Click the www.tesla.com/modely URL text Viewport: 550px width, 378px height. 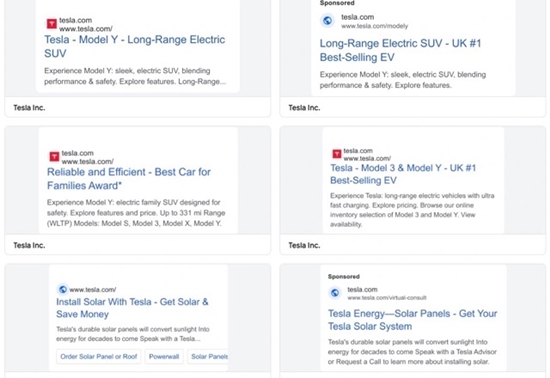point(375,26)
